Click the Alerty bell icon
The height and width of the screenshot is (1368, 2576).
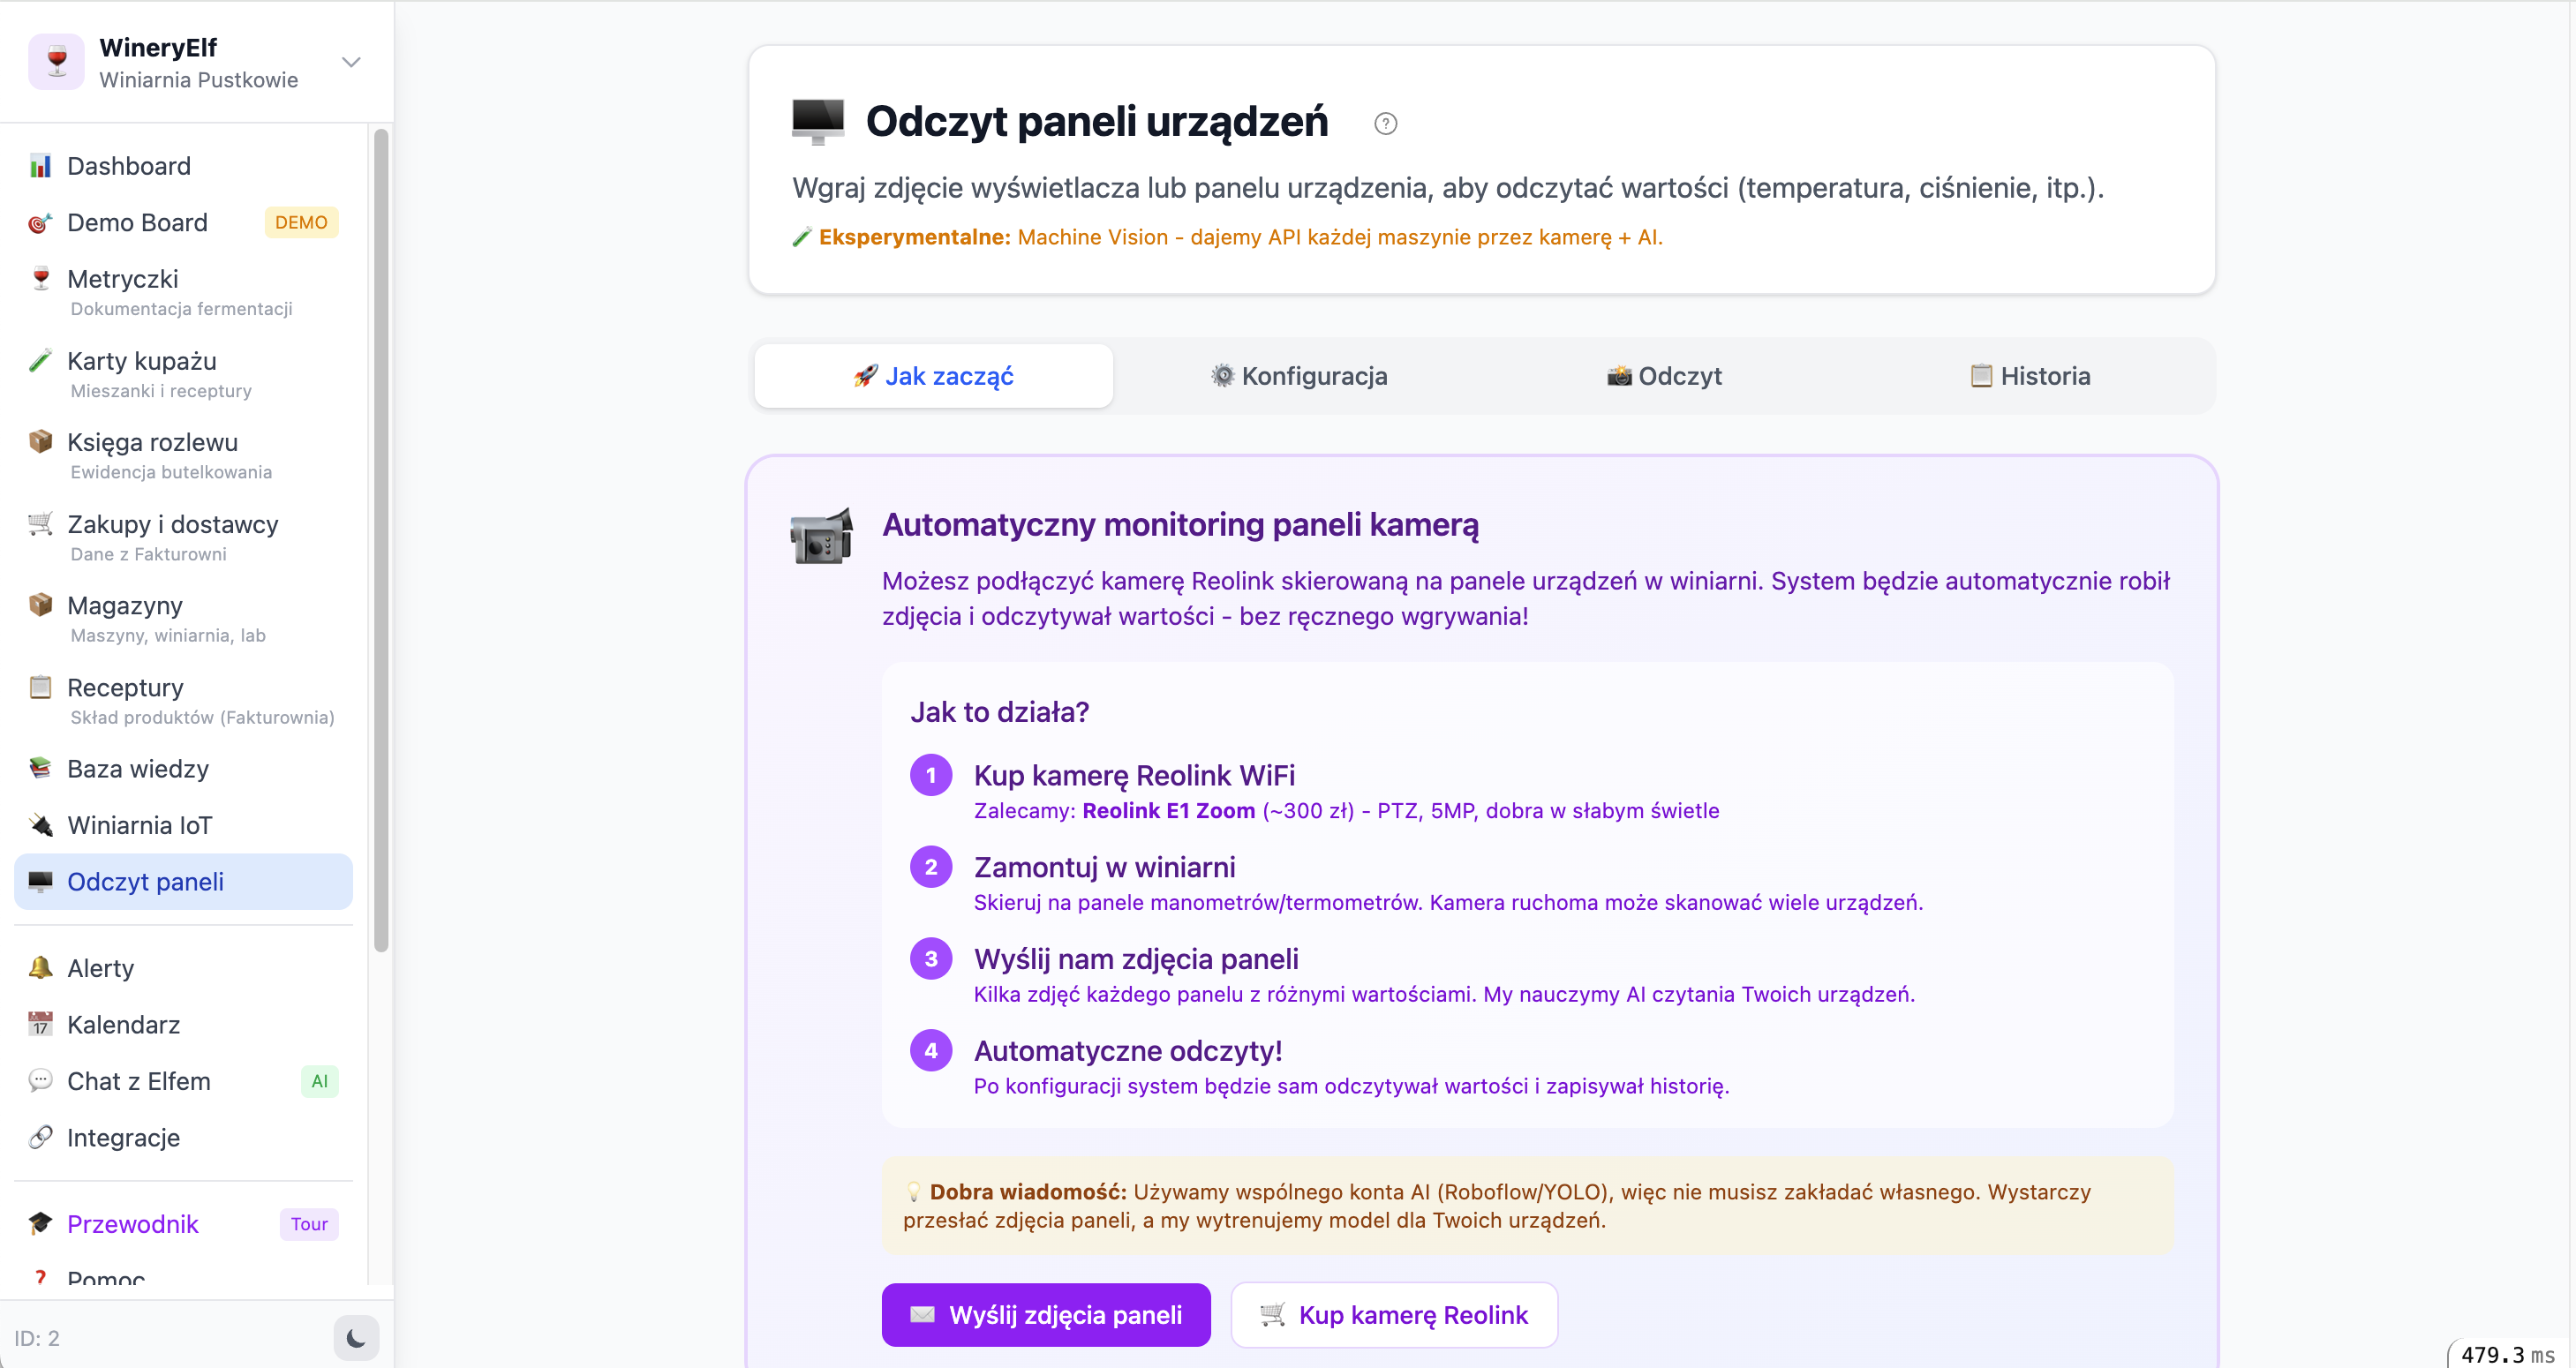(x=40, y=968)
